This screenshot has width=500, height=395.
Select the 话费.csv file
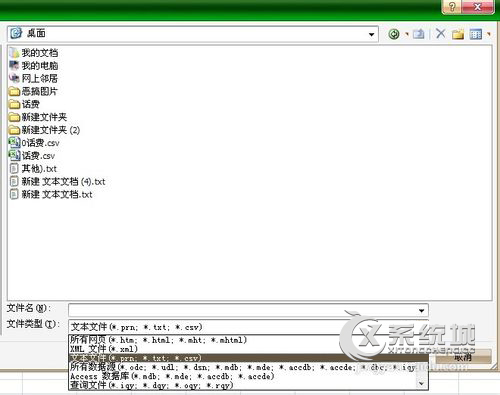click(32, 156)
